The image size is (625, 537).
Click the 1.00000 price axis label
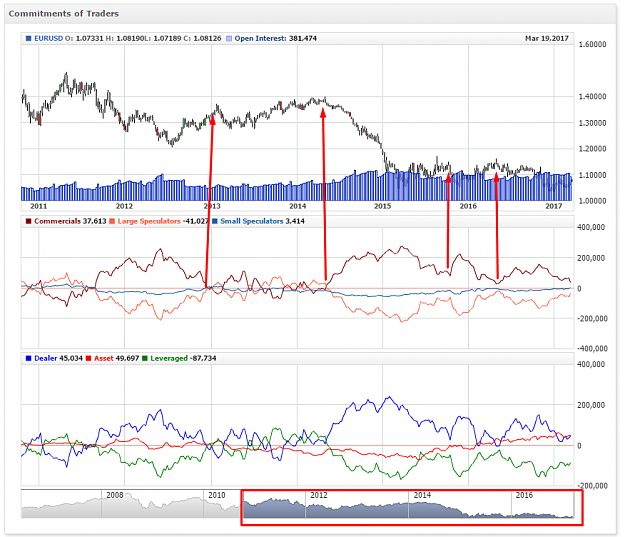coord(593,201)
